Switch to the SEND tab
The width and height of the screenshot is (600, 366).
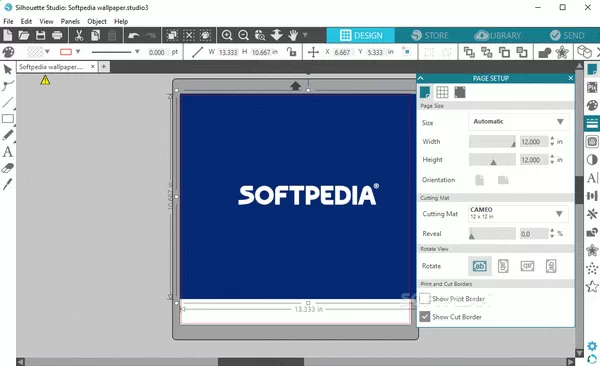[567, 36]
